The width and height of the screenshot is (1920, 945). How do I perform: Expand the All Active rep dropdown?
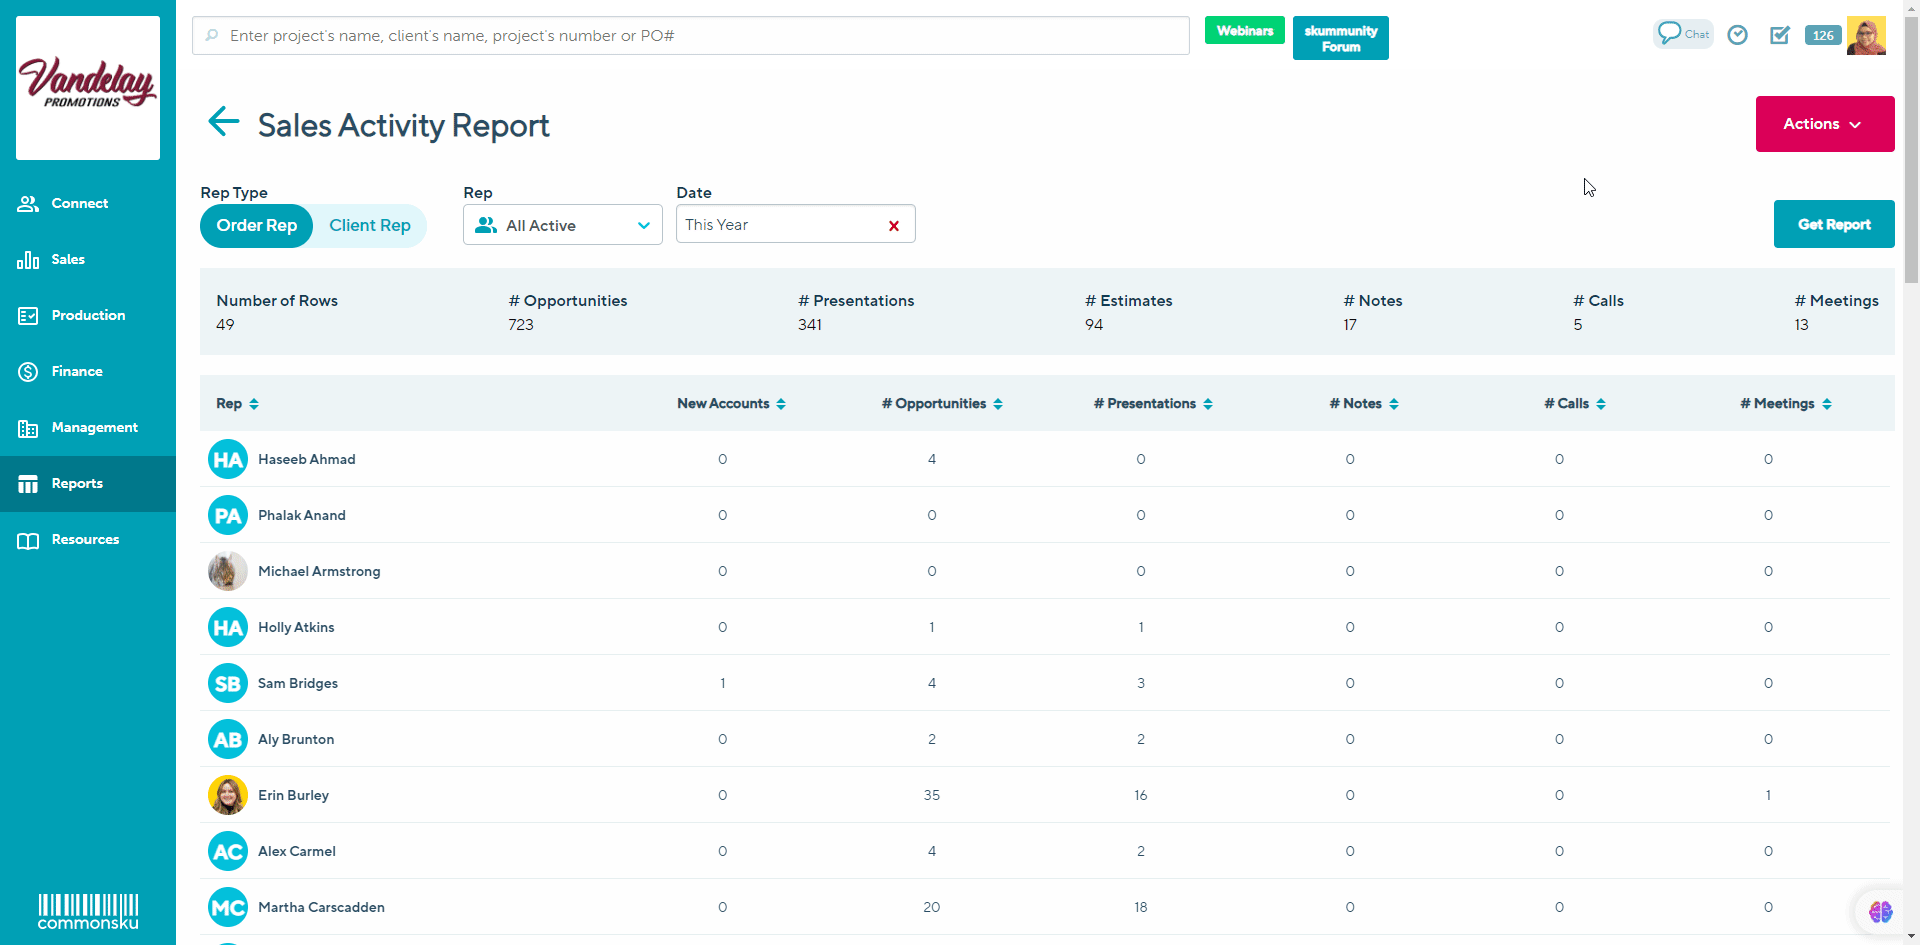pyautogui.click(x=563, y=225)
